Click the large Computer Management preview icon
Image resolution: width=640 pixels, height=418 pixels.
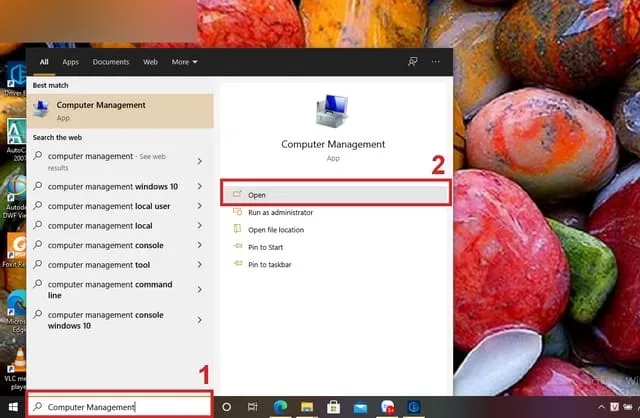tap(332, 111)
